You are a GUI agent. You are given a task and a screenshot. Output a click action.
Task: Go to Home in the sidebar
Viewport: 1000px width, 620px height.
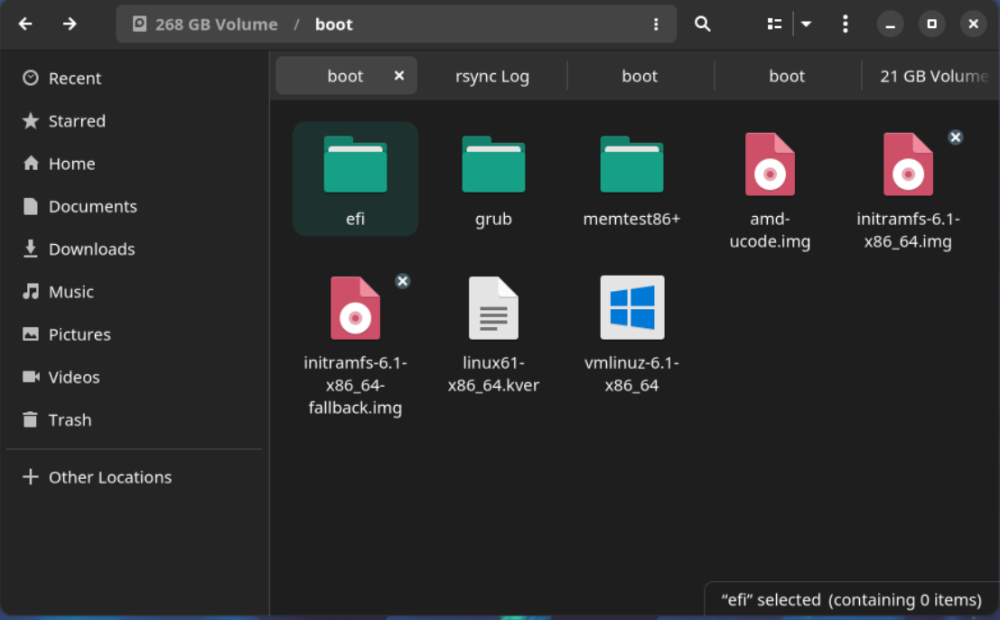click(x=134, y=164)
